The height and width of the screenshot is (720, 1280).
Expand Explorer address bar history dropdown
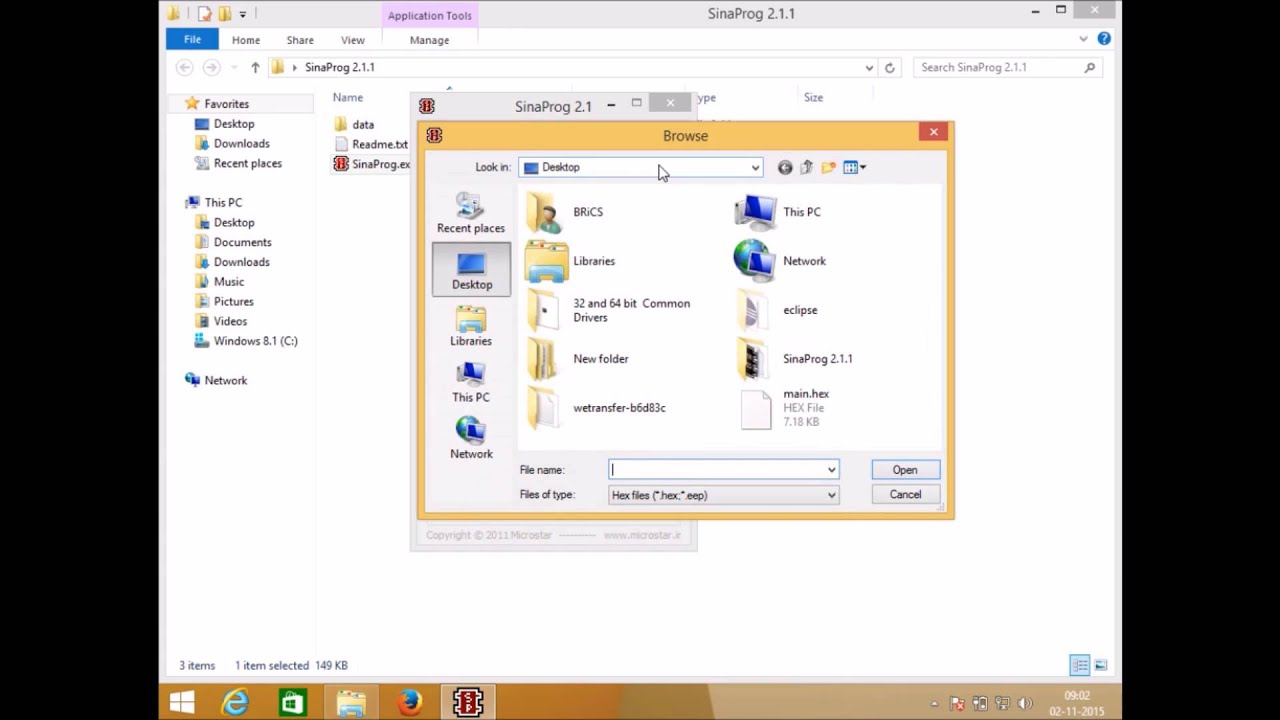tap(869, 67)
